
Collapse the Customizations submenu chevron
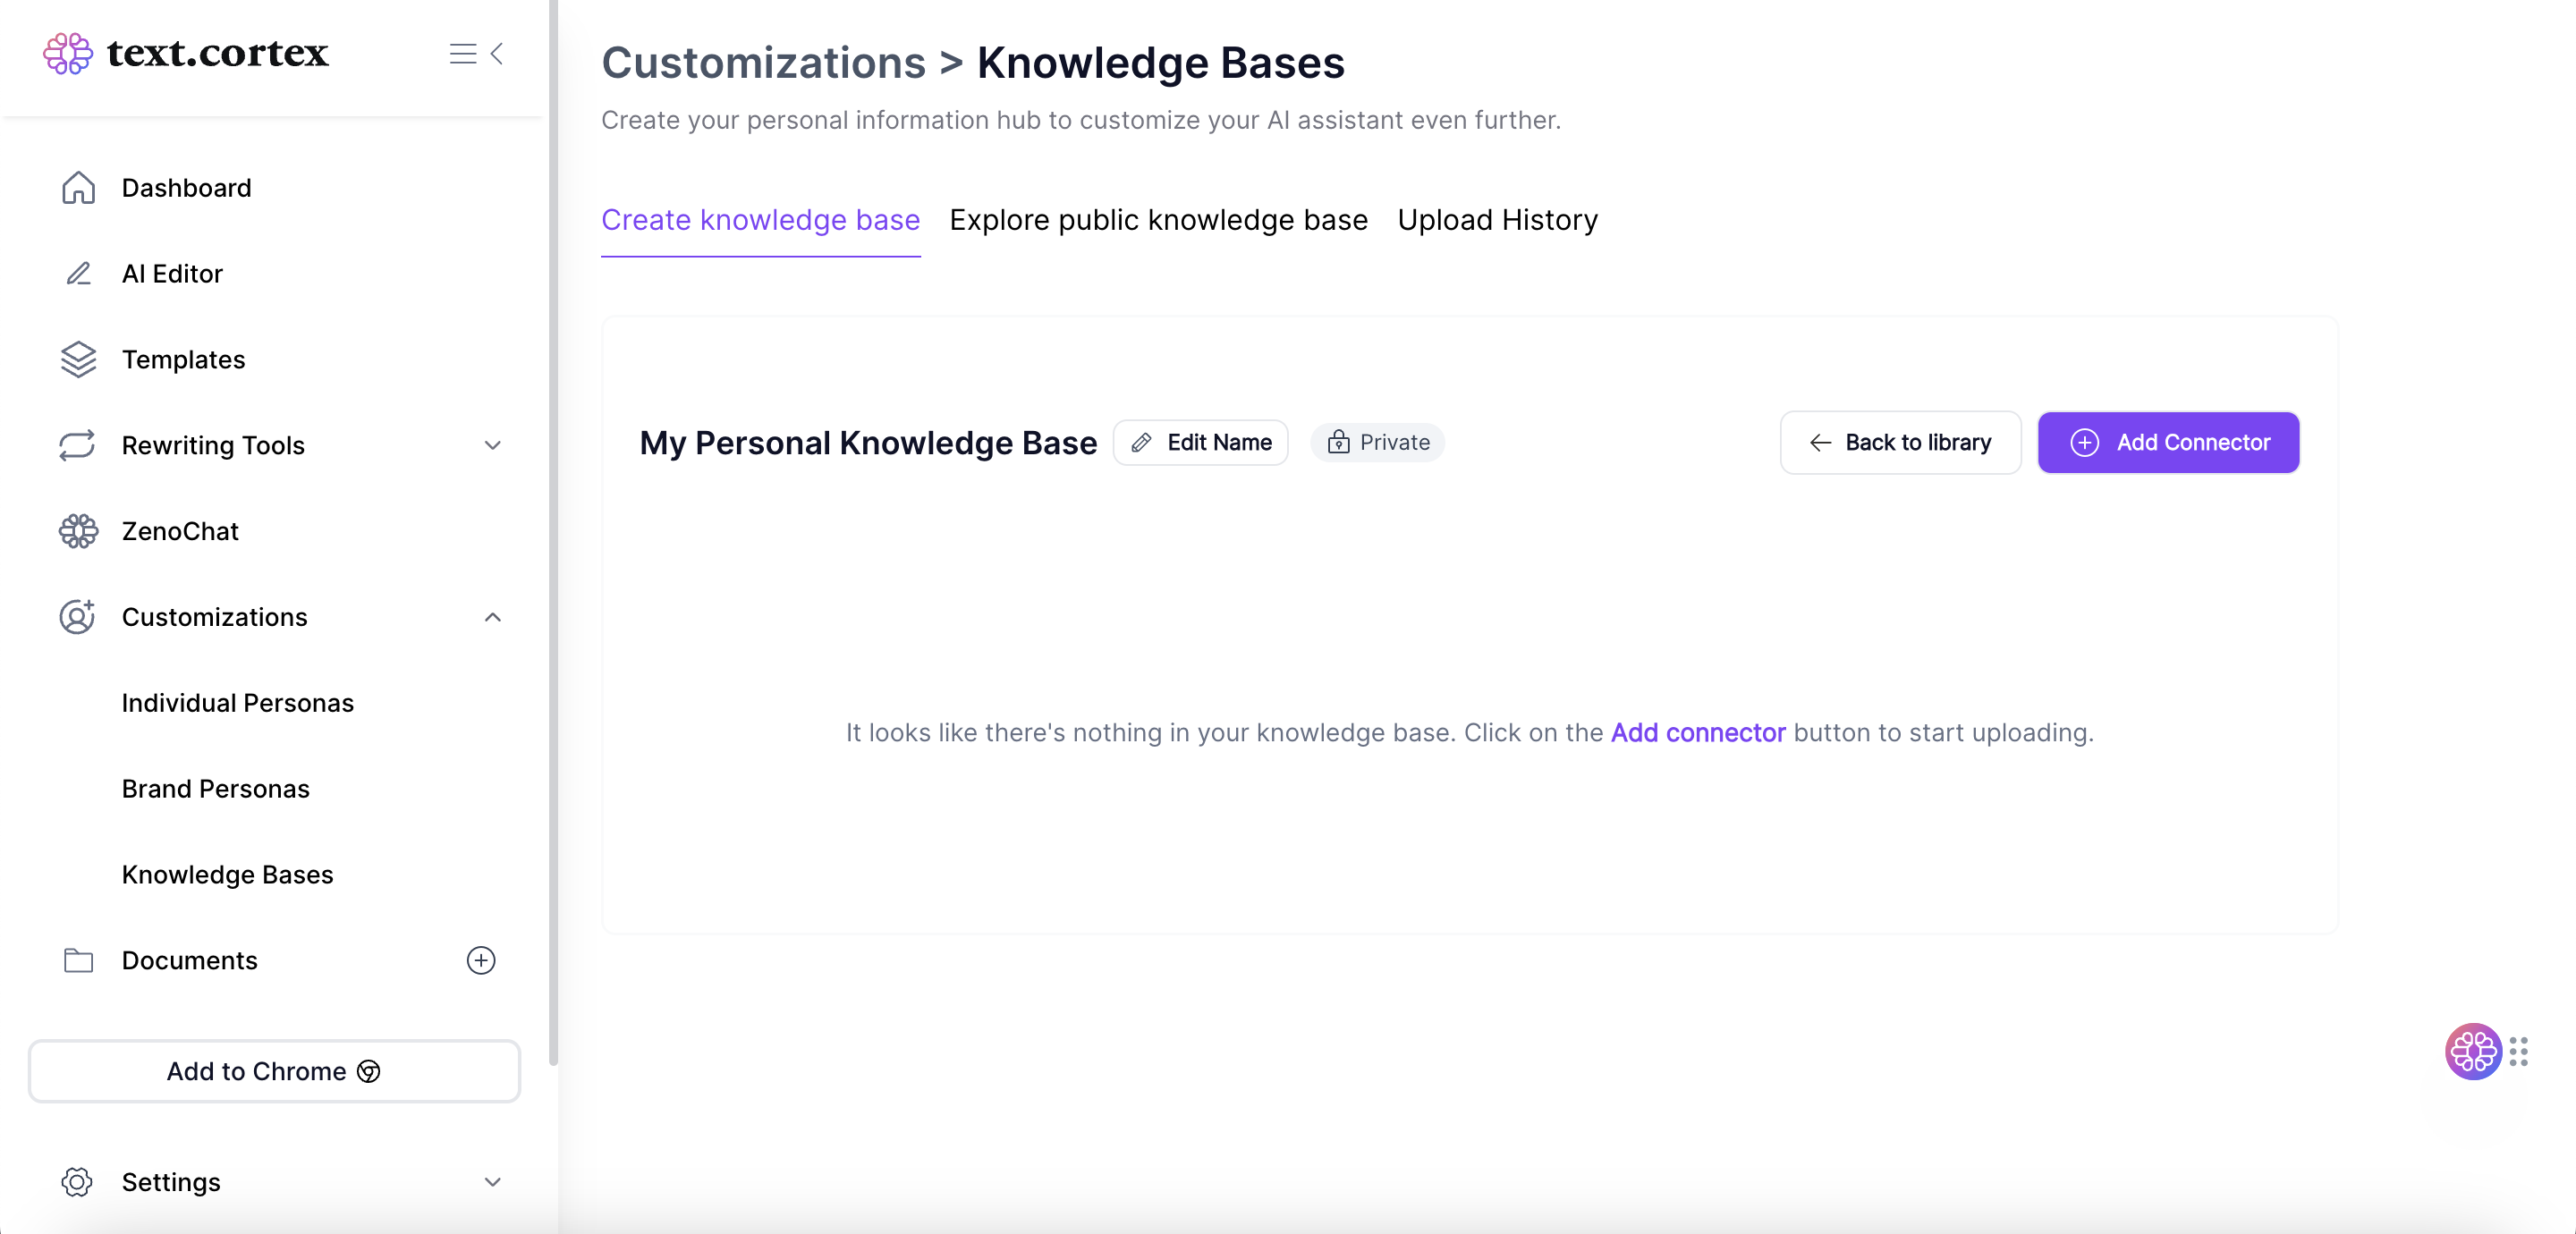[x=493, y=617]
